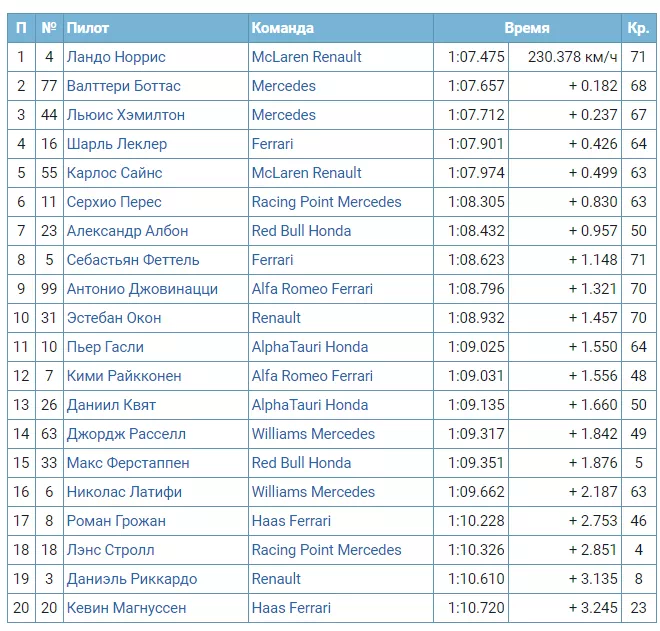Select gap value + 1.550
The height and width of the screenshot is (631, 660).
593,347
